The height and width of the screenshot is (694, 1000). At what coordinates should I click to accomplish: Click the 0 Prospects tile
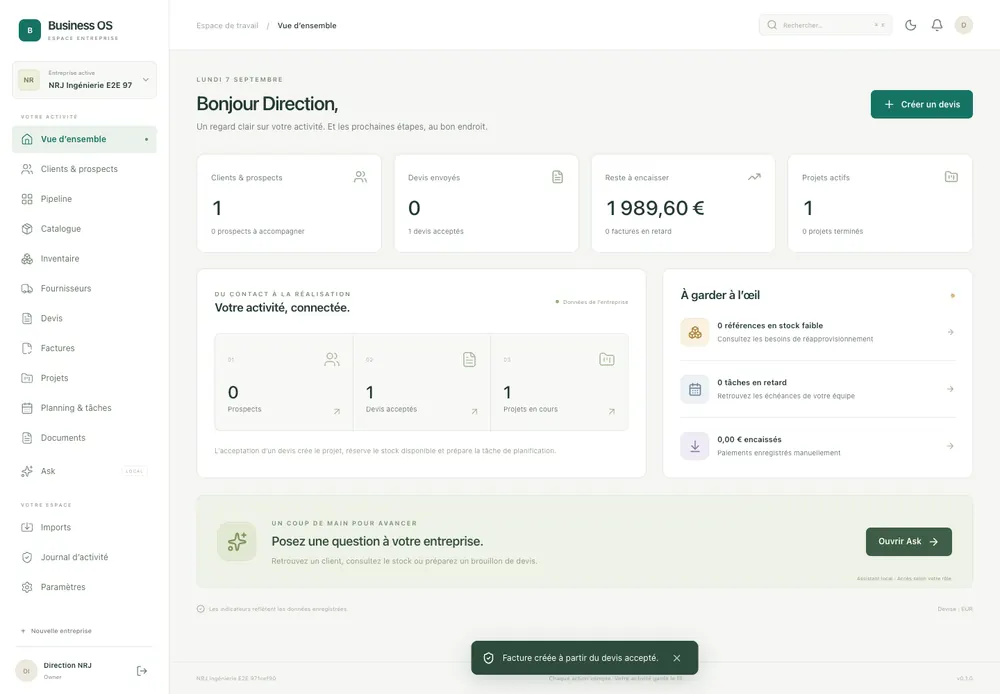pyautogui.click(x=284, y=382)
